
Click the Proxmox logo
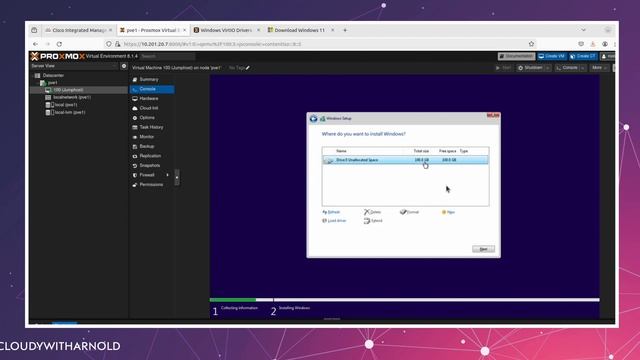58,56
